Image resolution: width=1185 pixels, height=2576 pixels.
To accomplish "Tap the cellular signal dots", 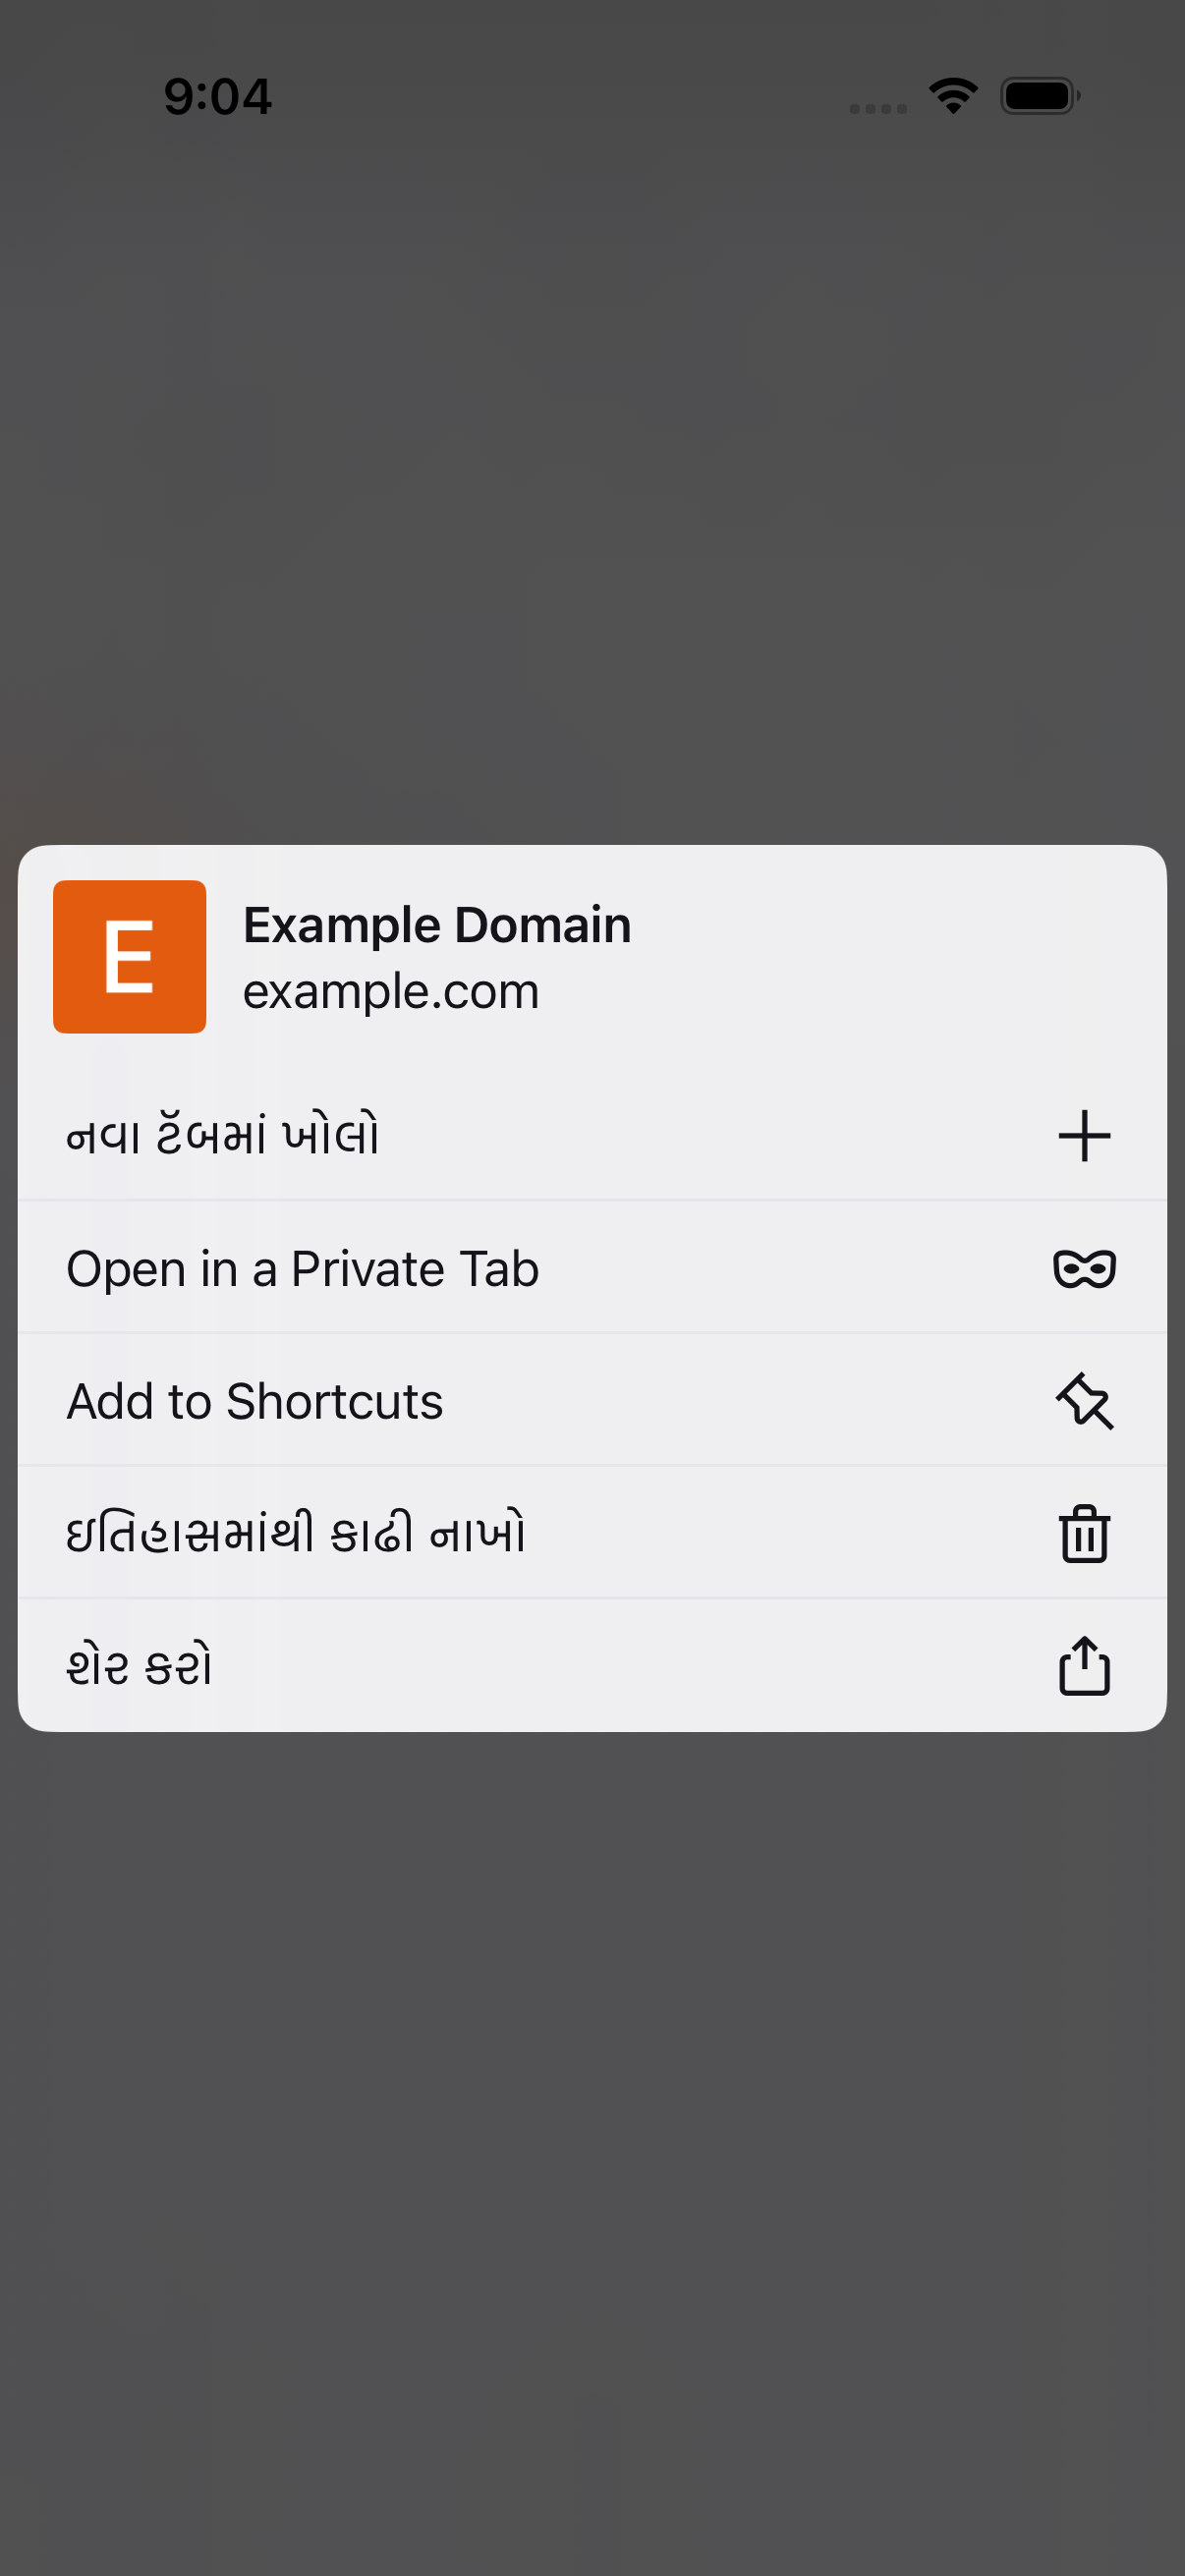I will [x=878, y=108].
